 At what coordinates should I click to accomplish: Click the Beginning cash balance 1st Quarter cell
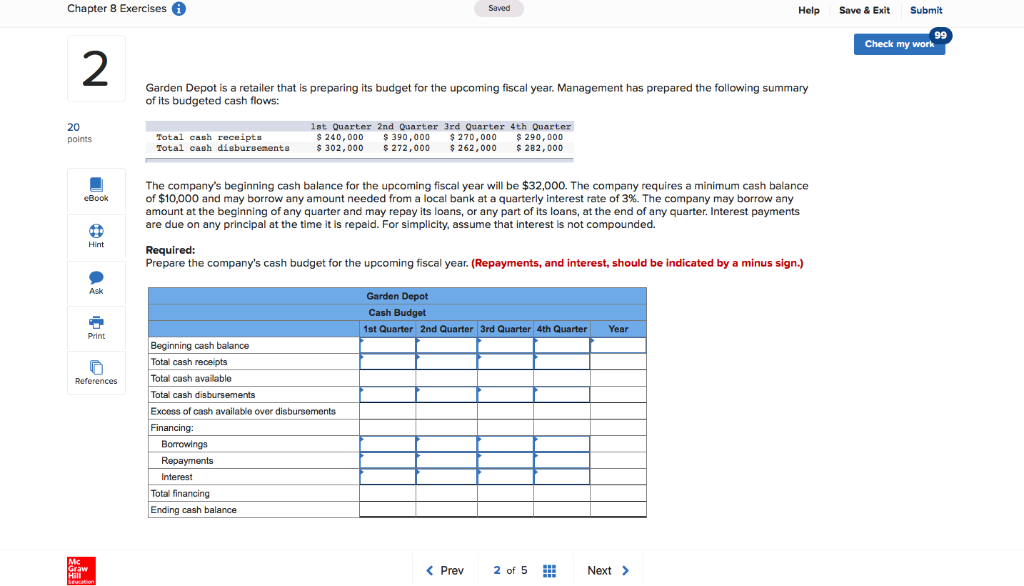[x=388, y=345]
